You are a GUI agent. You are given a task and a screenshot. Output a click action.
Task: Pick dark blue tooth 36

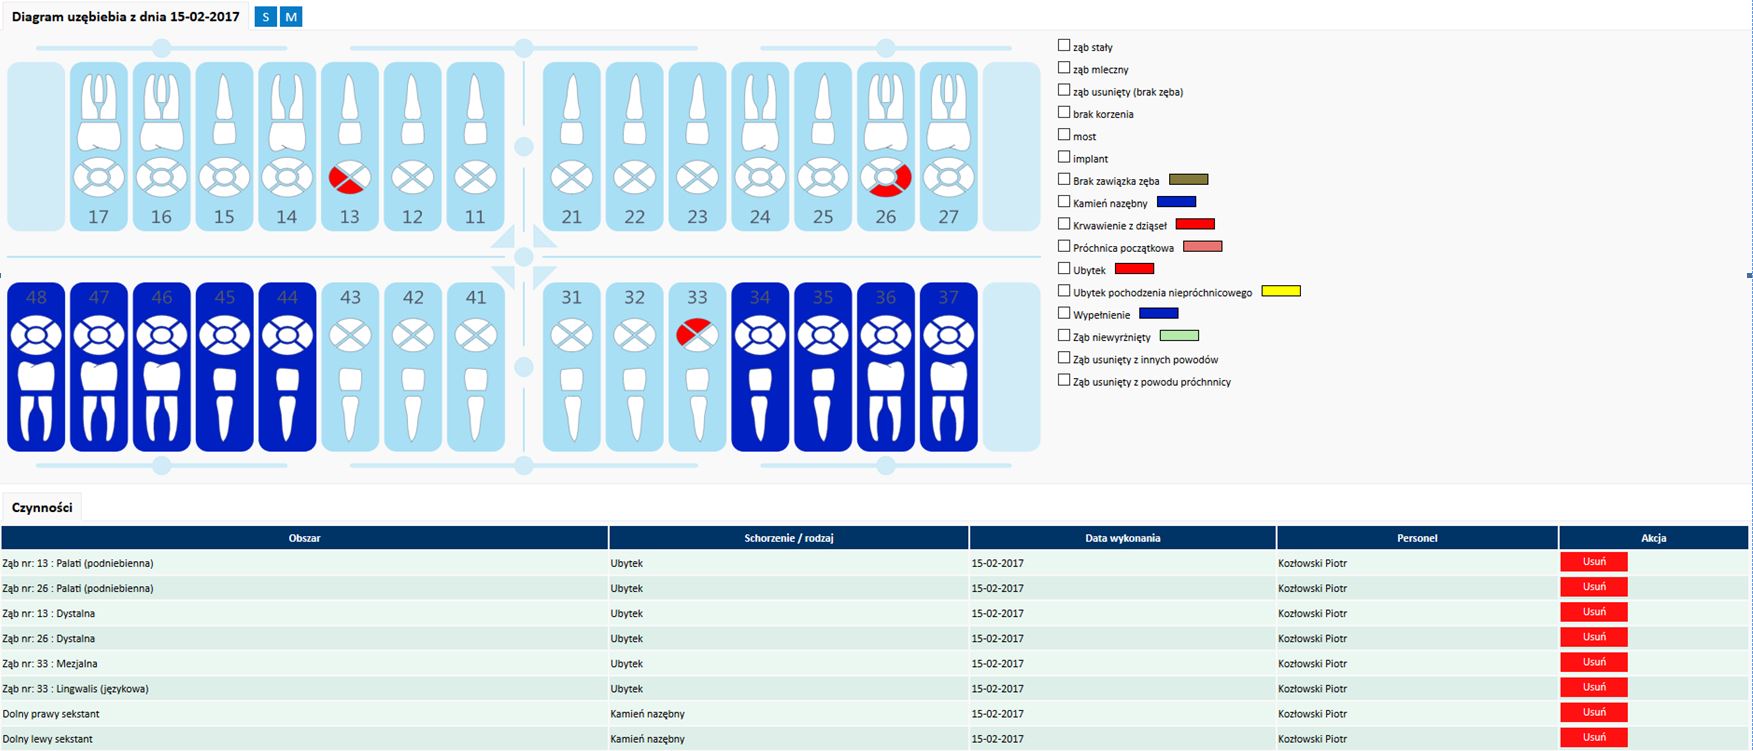[885, 367]
